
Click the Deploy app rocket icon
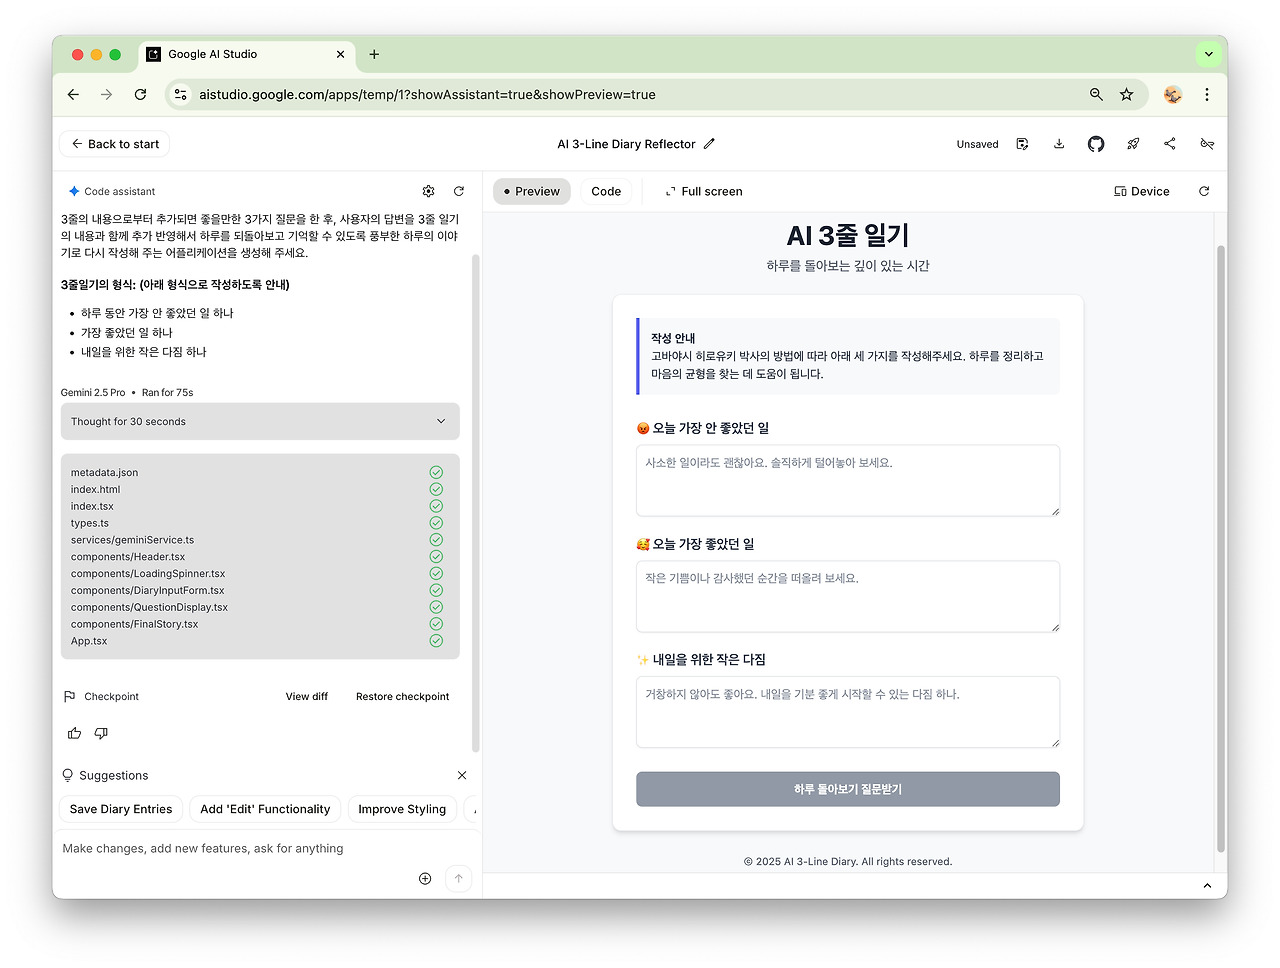1132,144
